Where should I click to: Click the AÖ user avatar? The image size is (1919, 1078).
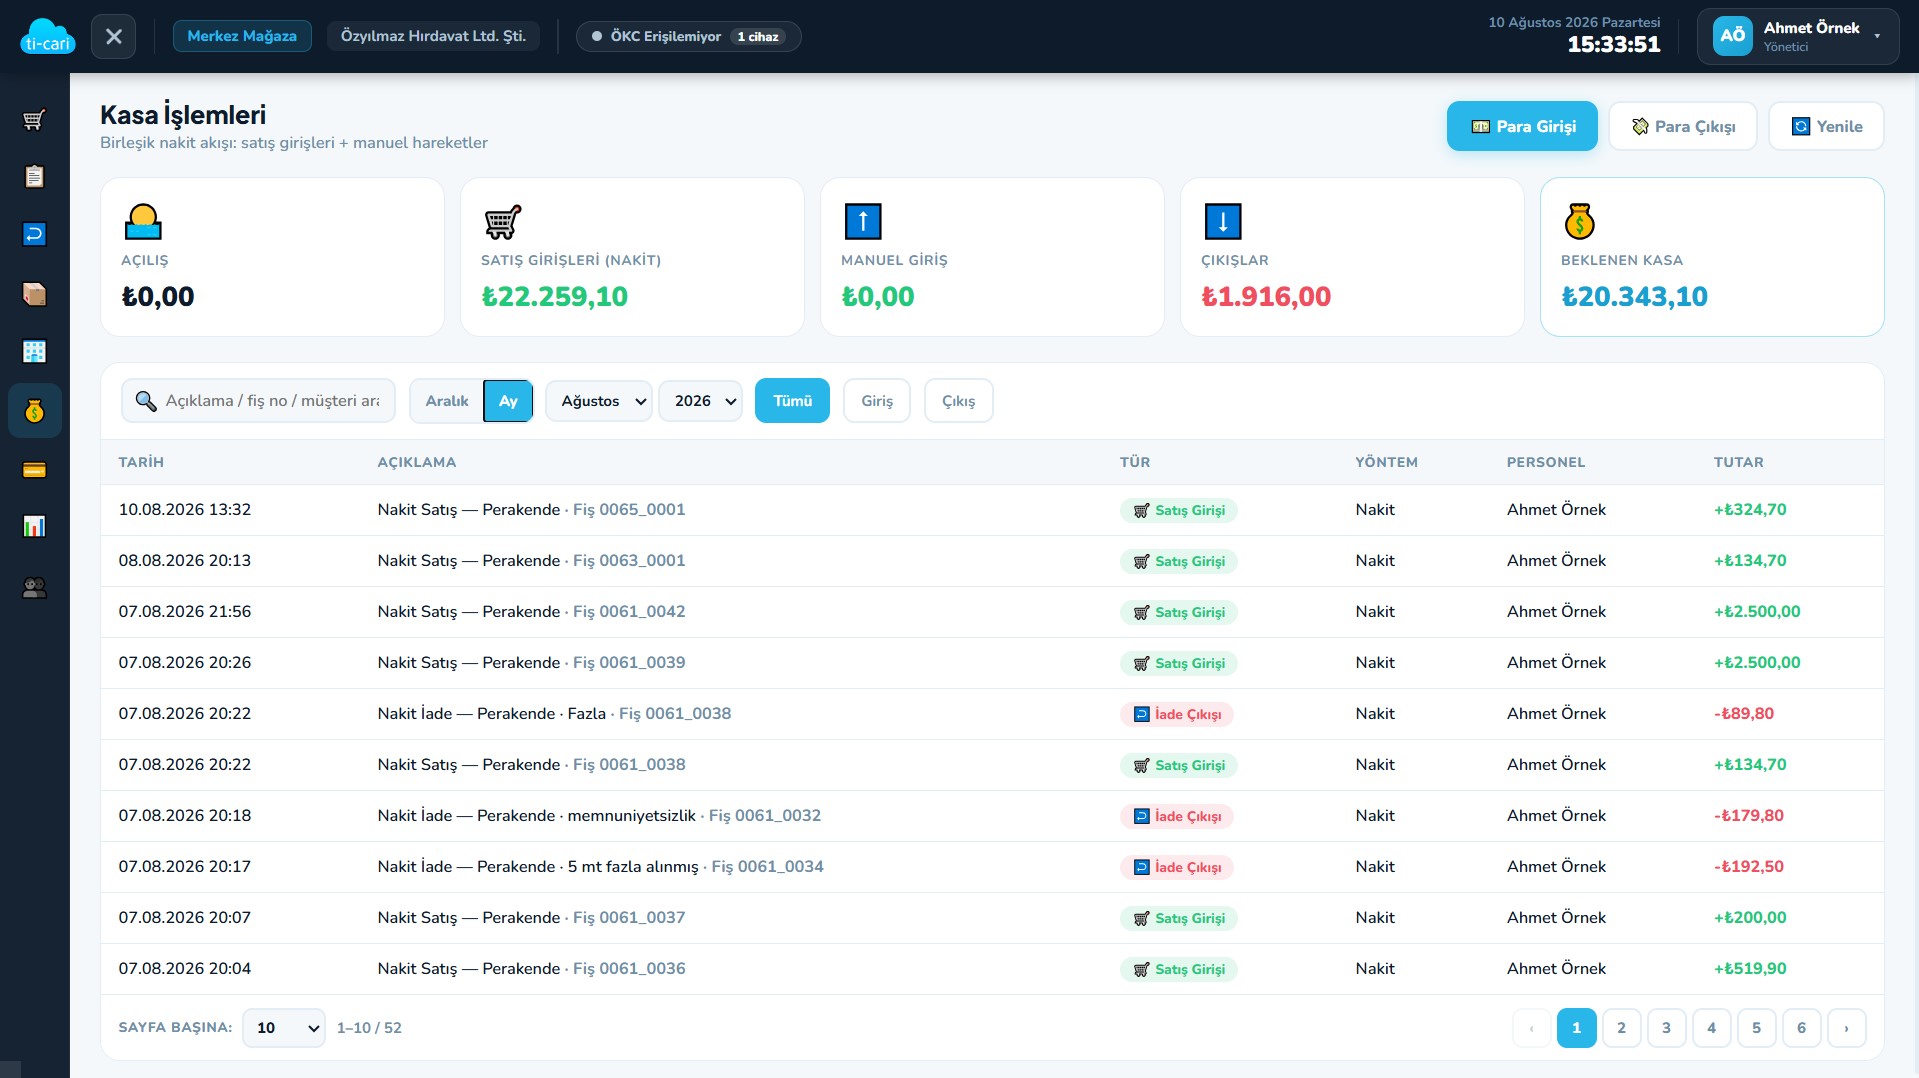(1732, 36)
